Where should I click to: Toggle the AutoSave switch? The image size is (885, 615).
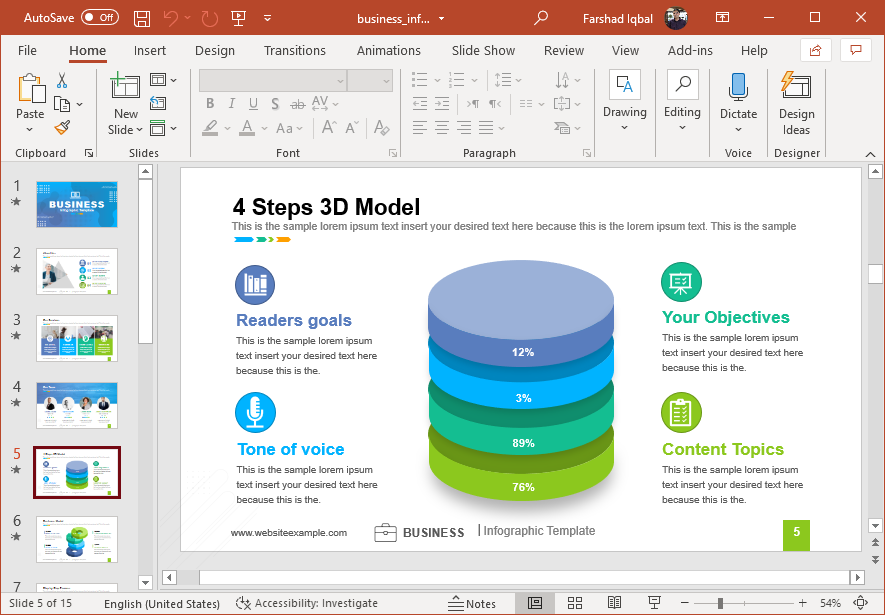[x=99, y=18]
